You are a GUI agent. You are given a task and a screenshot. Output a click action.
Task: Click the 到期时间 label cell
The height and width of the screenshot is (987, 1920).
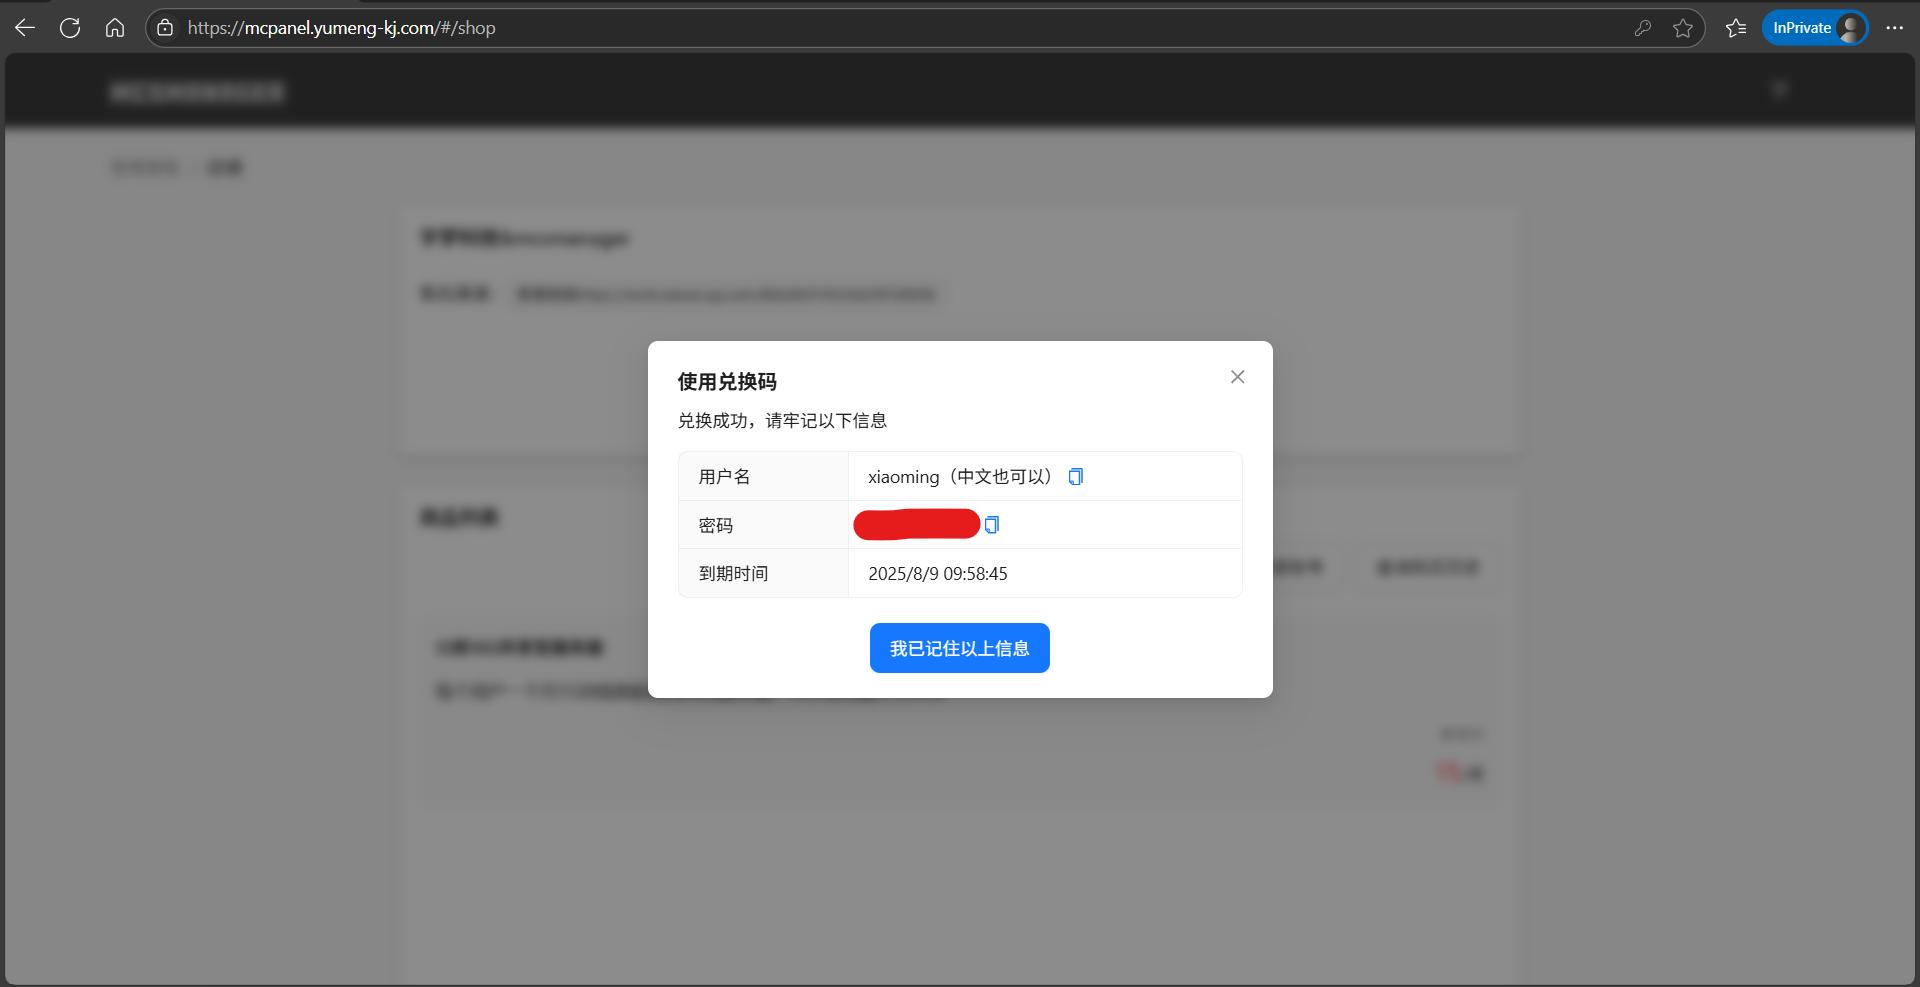click(x=733, y=574)
